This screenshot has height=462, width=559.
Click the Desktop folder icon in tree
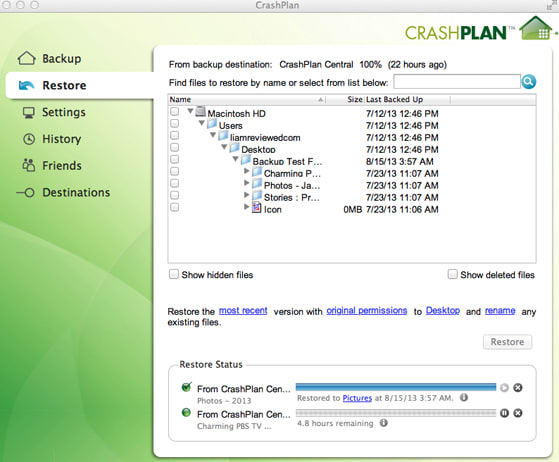point(235,148)
